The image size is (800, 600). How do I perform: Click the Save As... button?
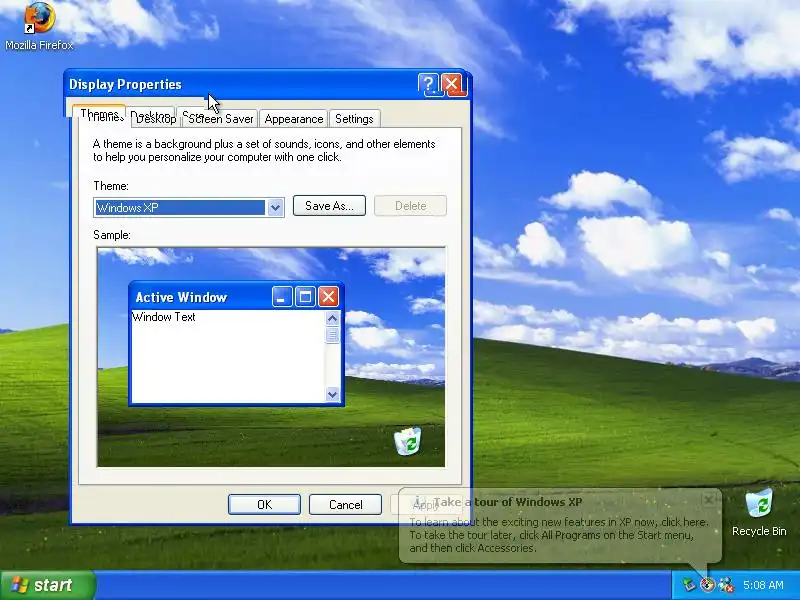[329, 206]
